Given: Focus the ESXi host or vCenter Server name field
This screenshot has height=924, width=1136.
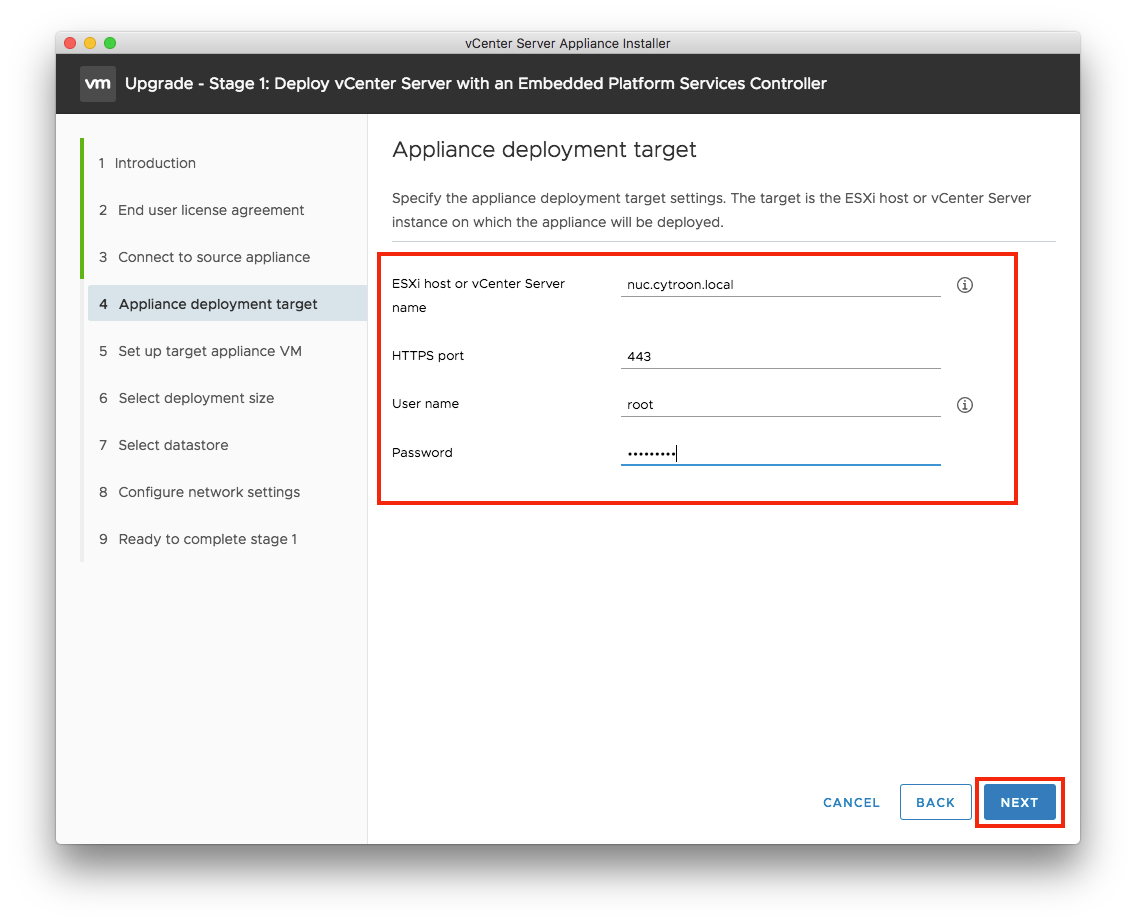Looking at the screenshot, I should 780,285.
